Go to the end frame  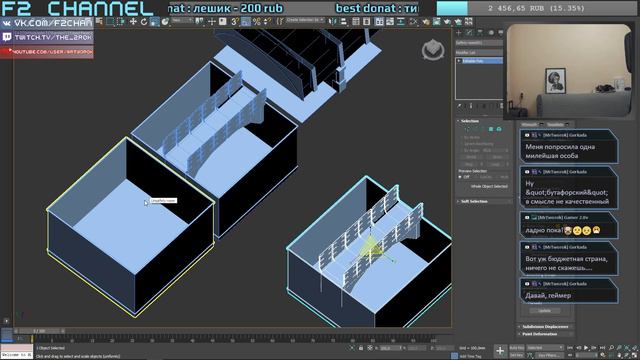tap(602, 348)
